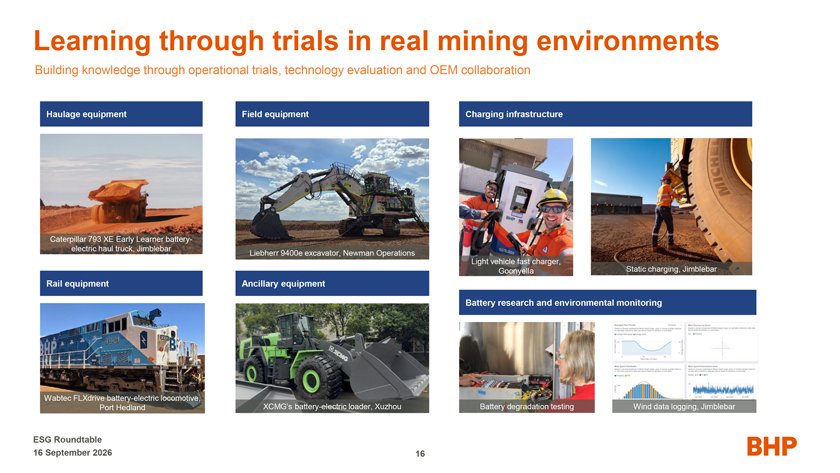Select the Liebherr excavator photo
Image resolution: width=840 pixels, height=473 pixels.
click(332, 199)
